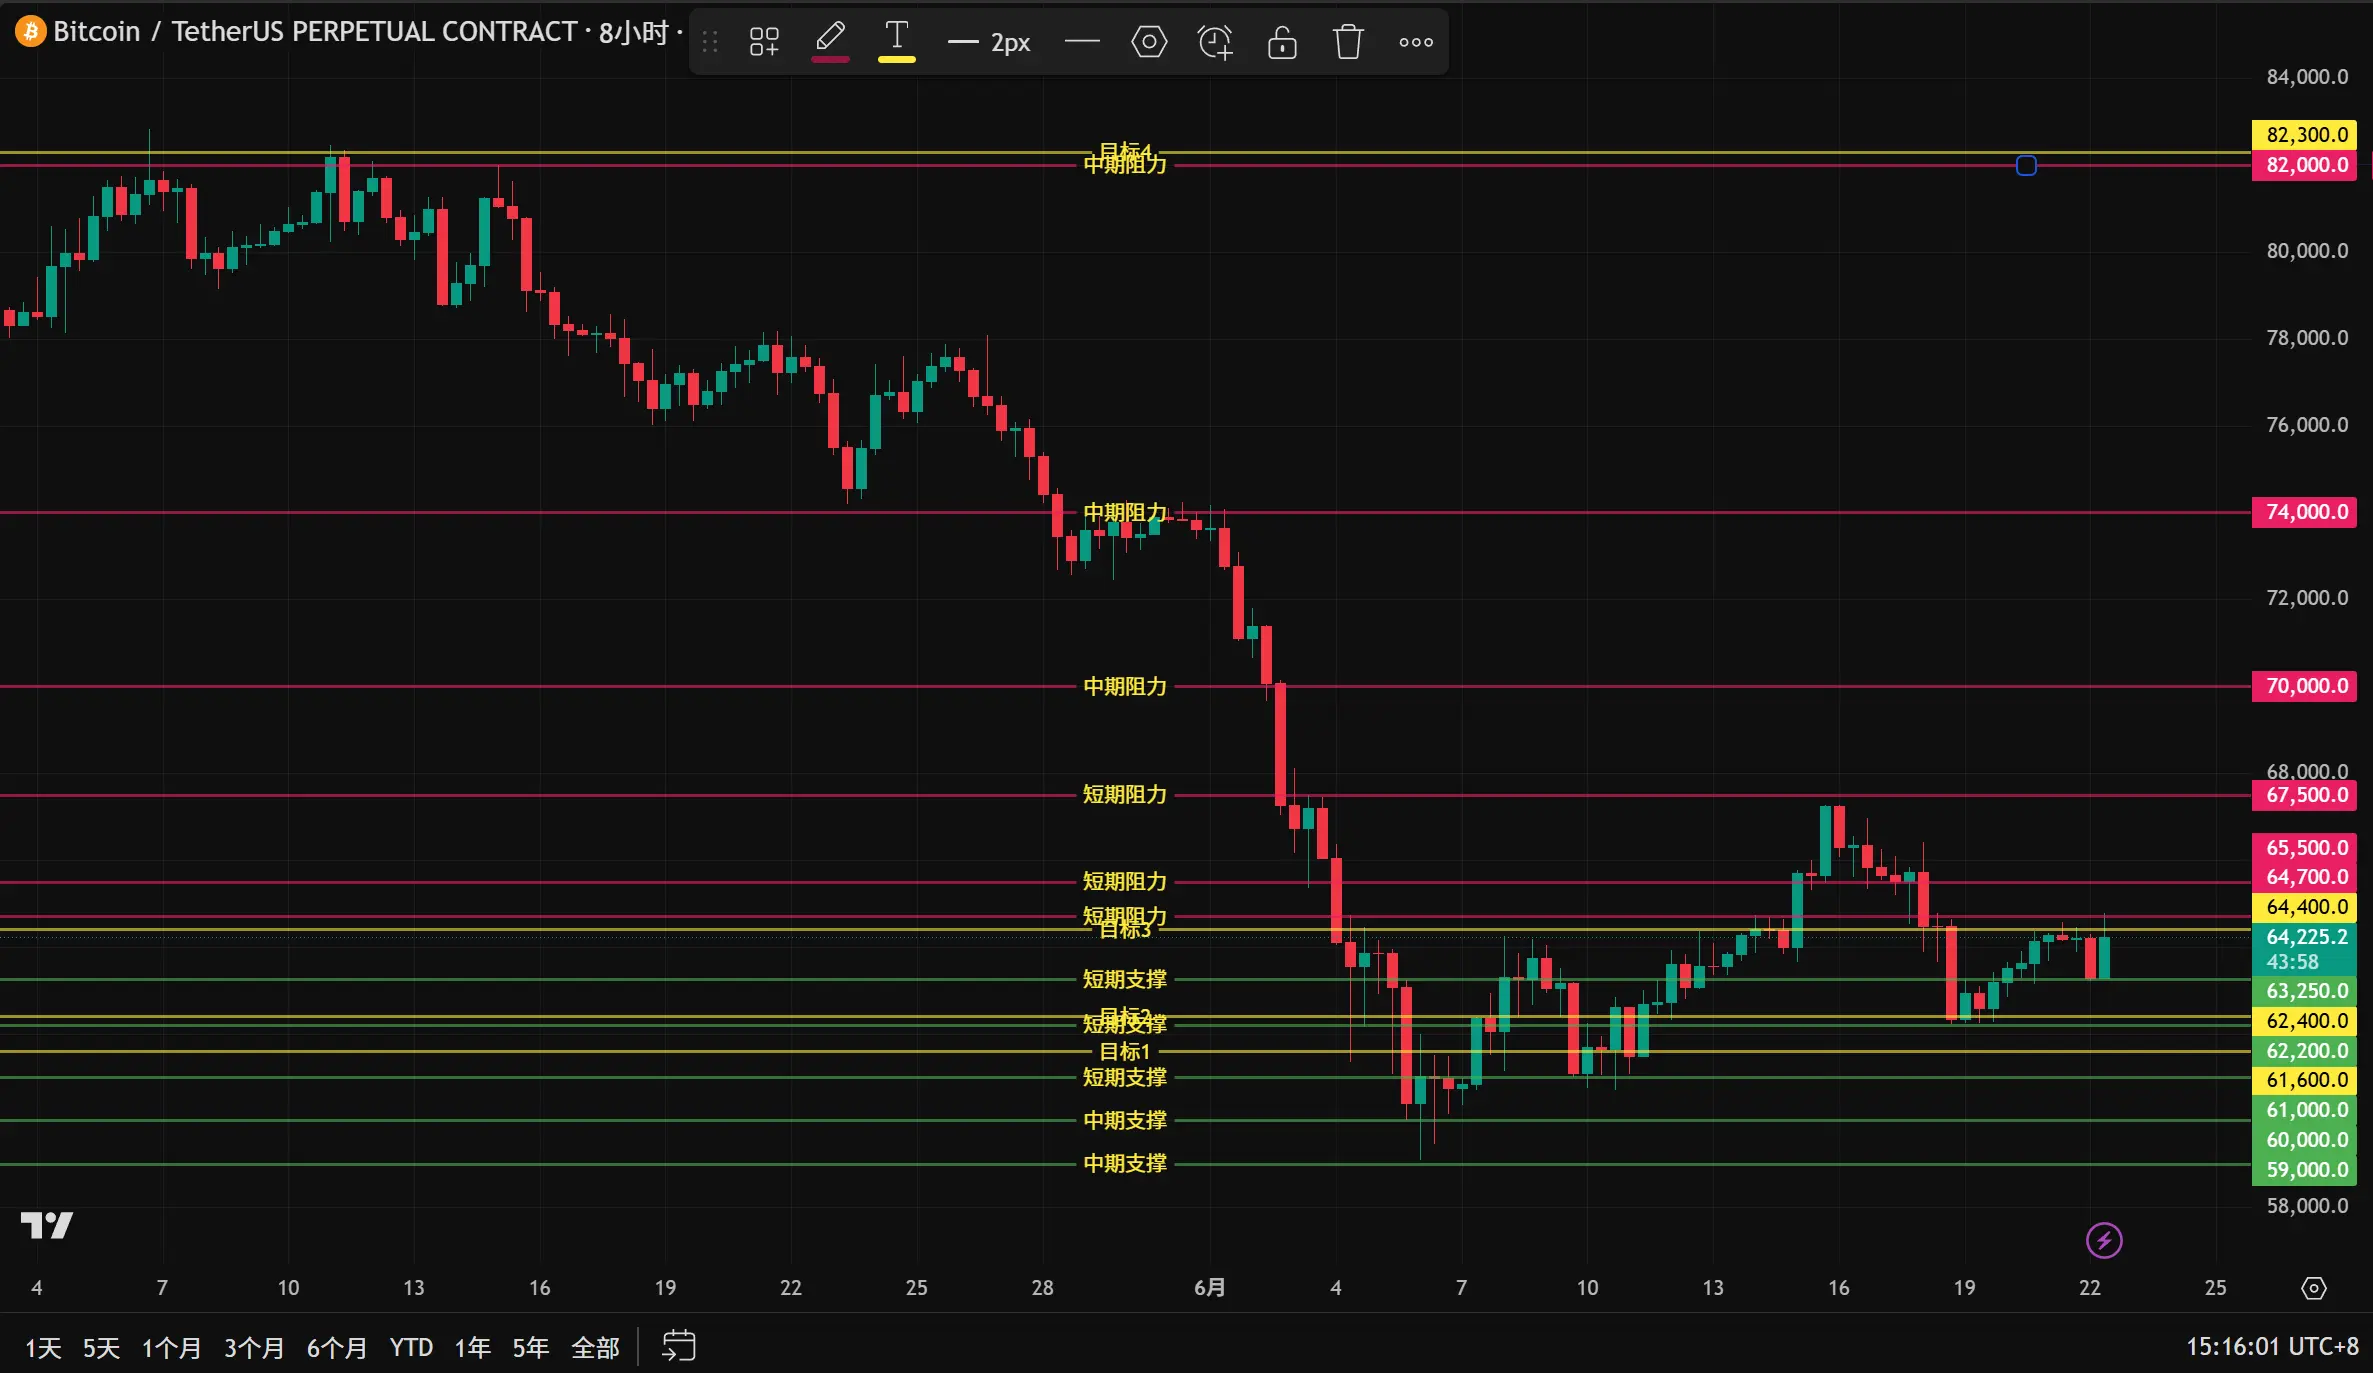Screen dimensions: 2373x1373
Task: Click the 59,000.0 green price label
Action: (x=2305, y=1170)
